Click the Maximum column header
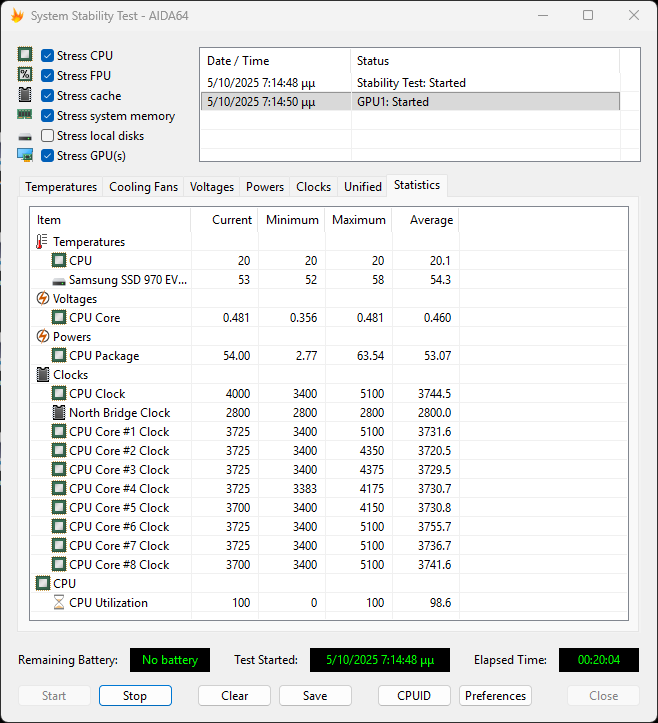658x723 pixels. tap(358, 220)
